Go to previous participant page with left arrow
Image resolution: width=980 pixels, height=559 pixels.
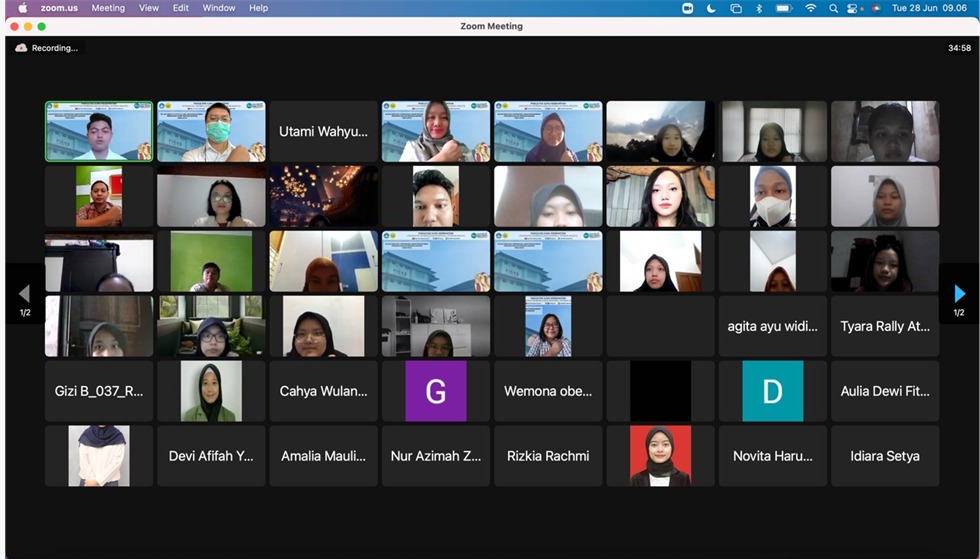point(24,294)
